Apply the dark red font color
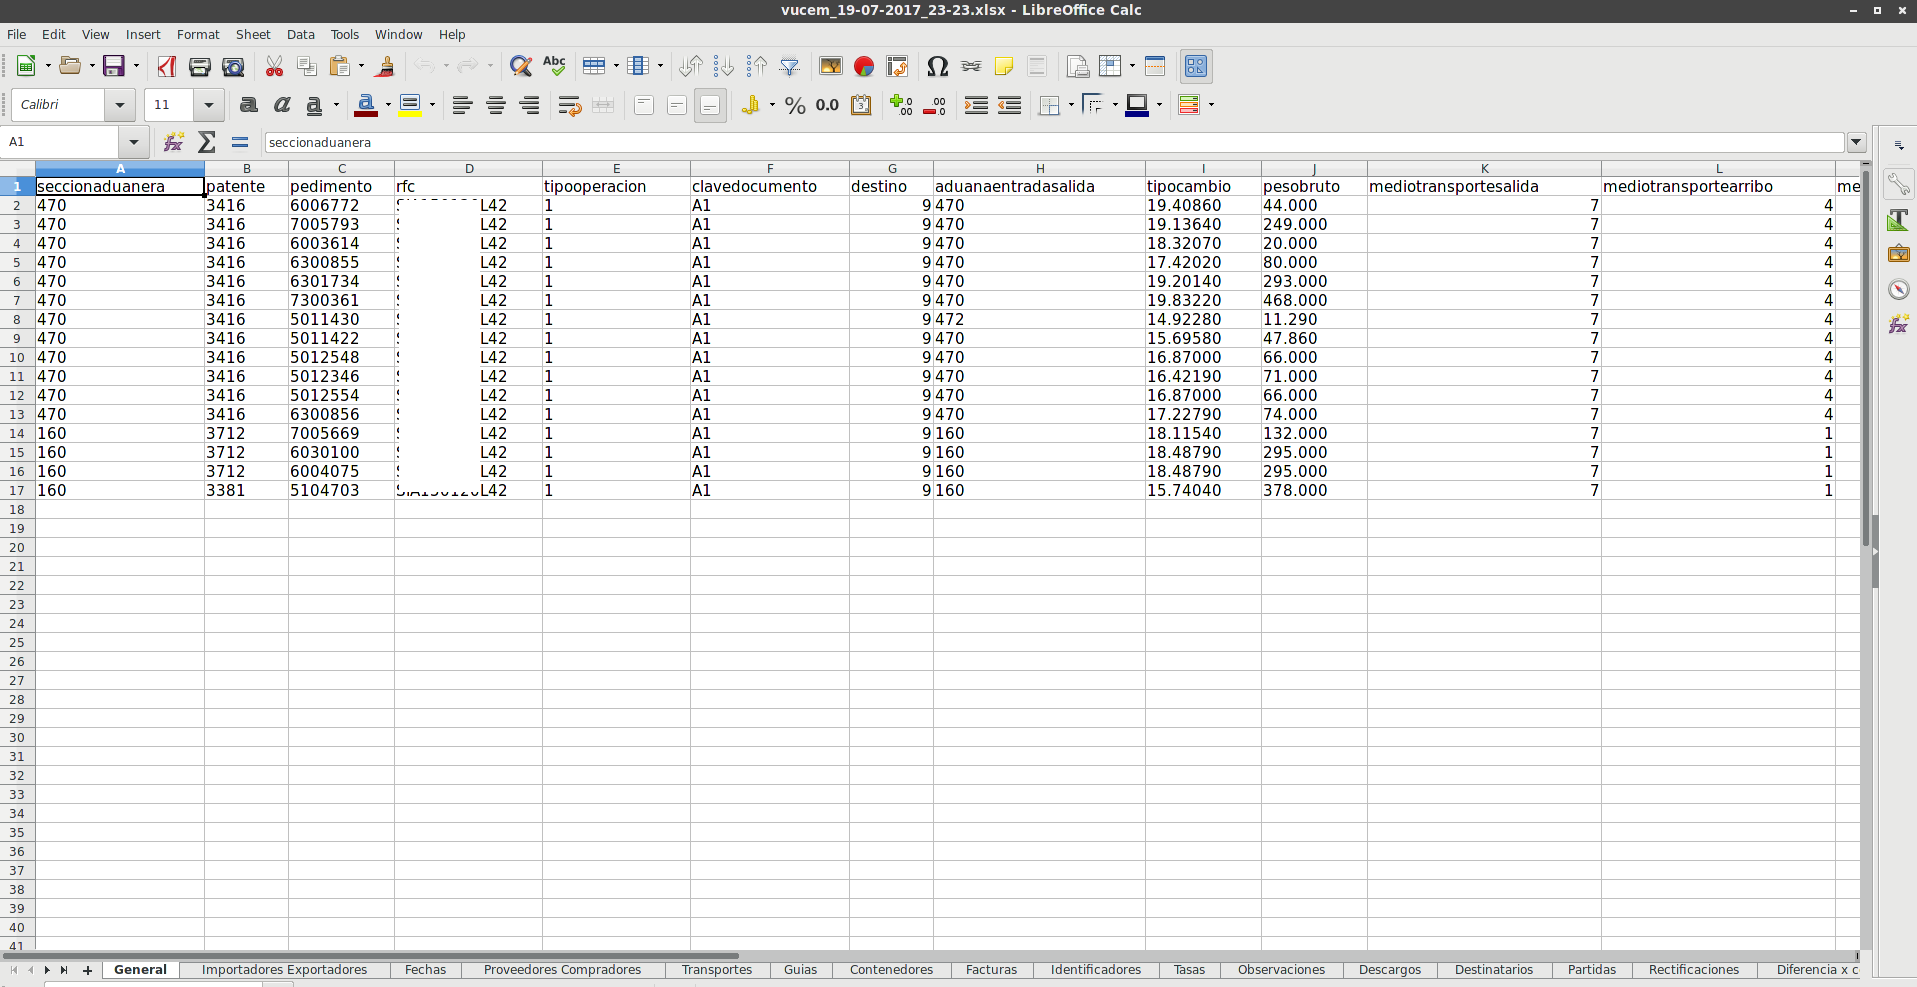This screenshot has width=1917, height=987. 366,105
